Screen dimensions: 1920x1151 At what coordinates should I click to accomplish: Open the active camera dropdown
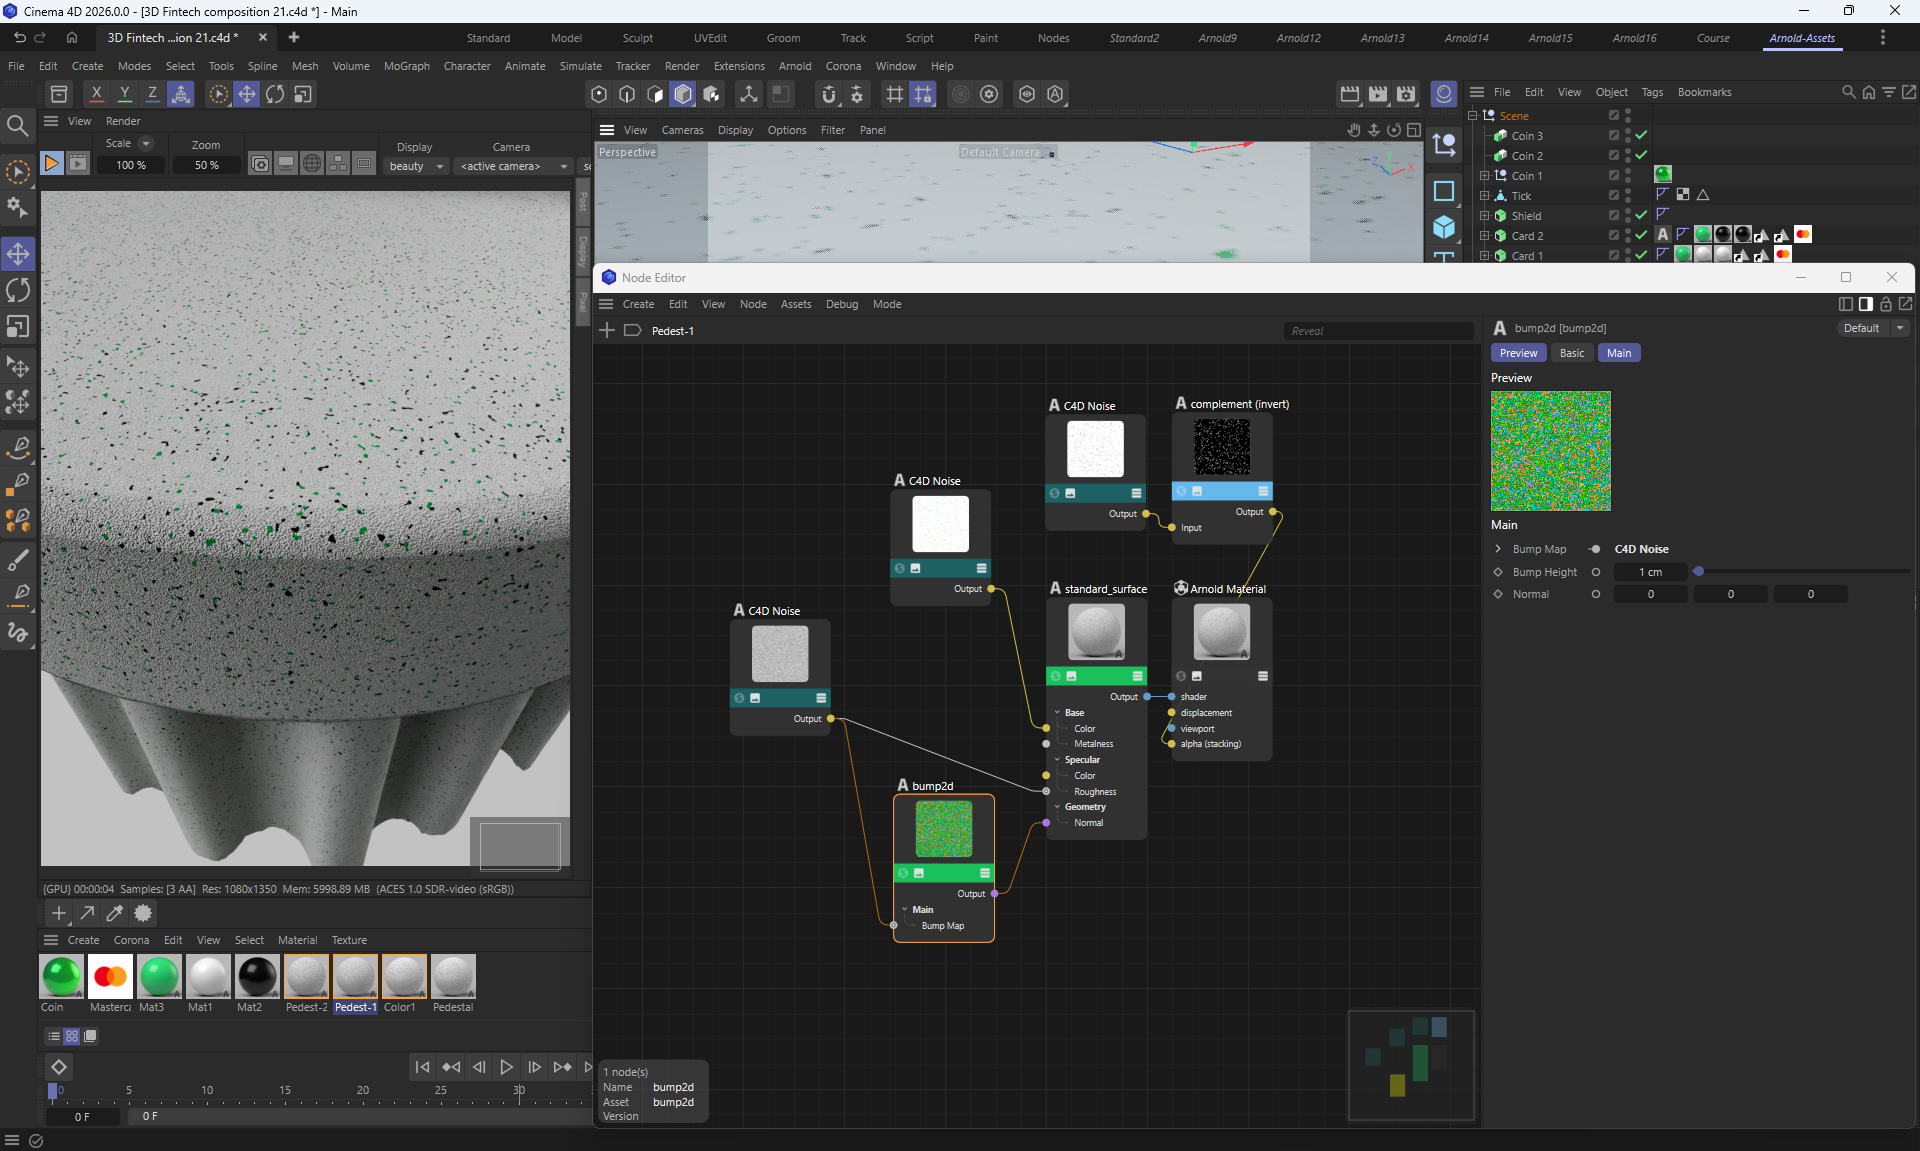[513, 166]
